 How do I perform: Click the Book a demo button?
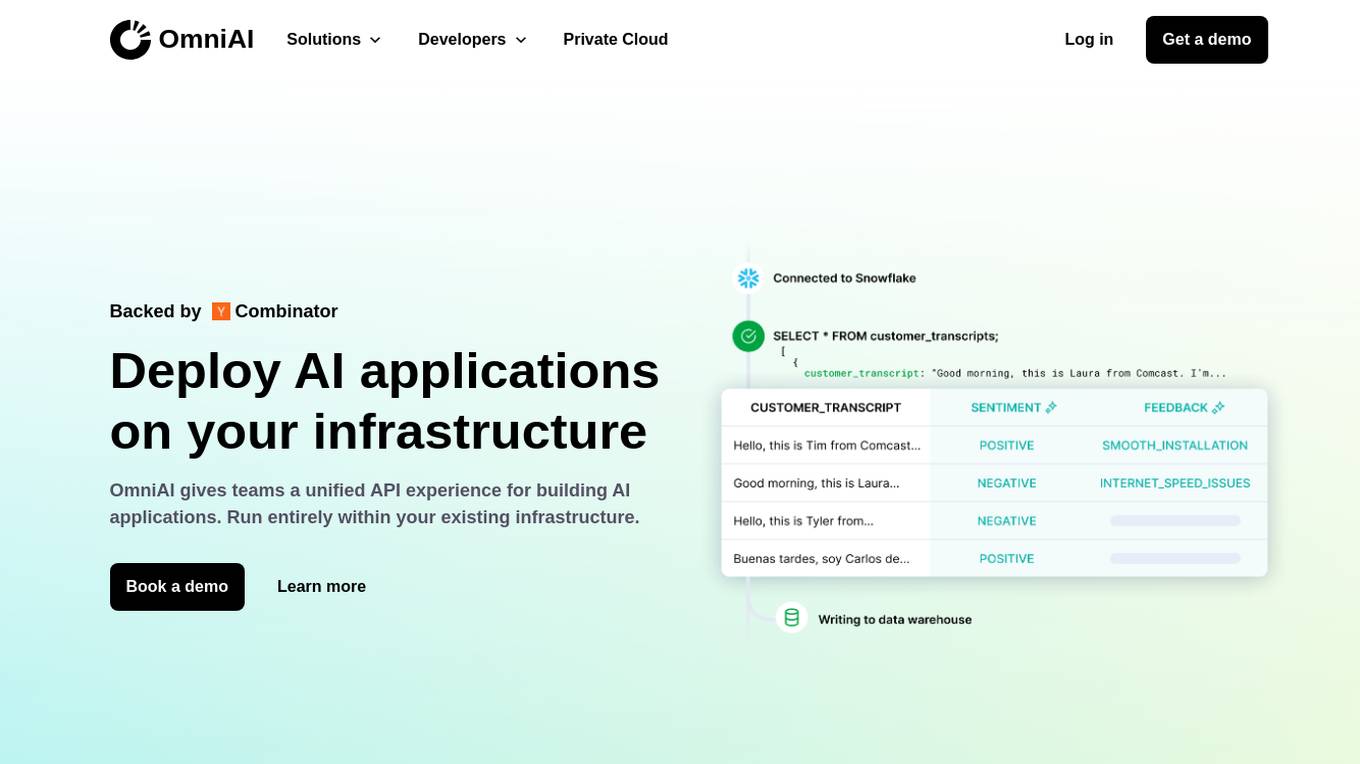pos(177,587)
